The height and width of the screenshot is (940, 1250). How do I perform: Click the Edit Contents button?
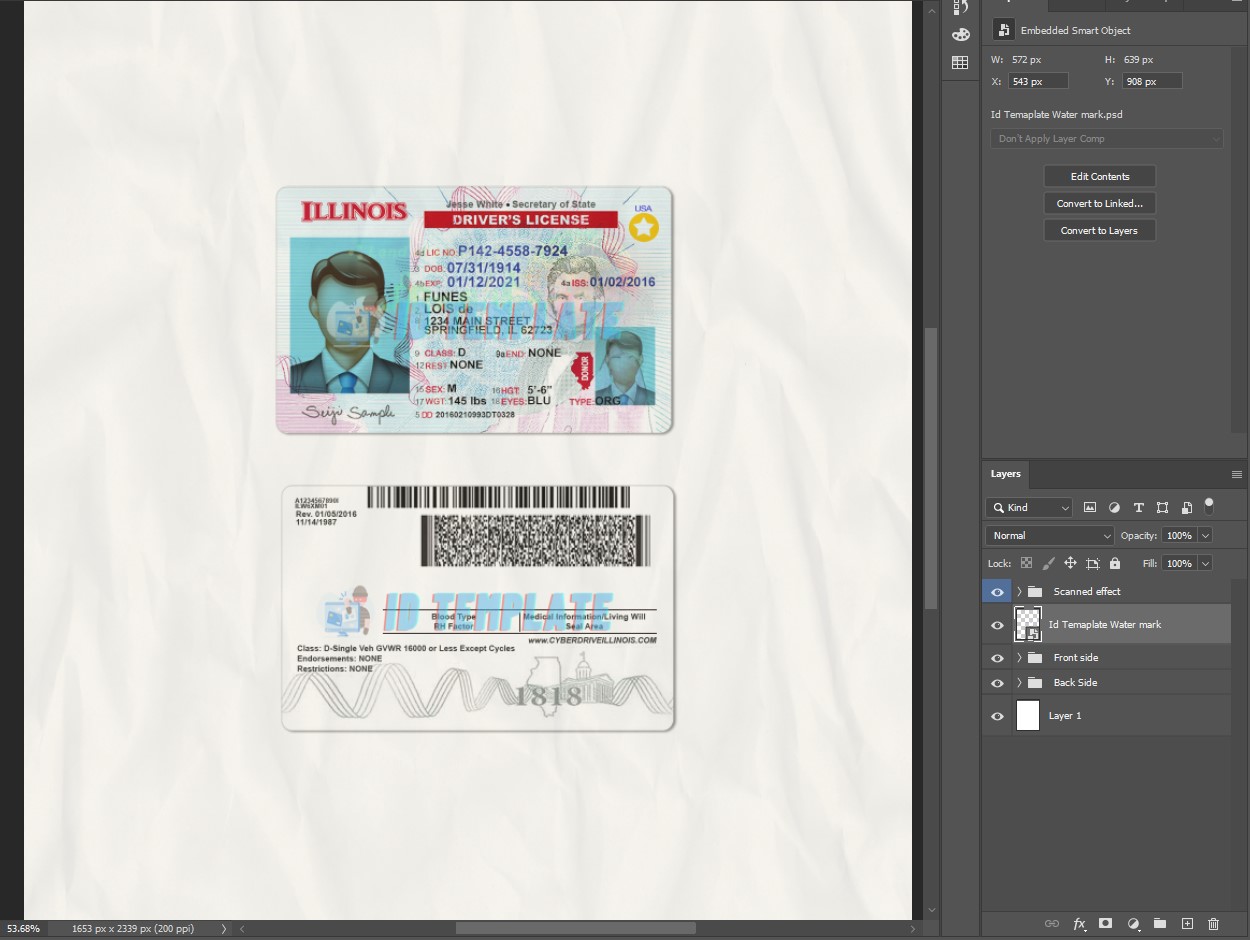(x=1100, y=177)
